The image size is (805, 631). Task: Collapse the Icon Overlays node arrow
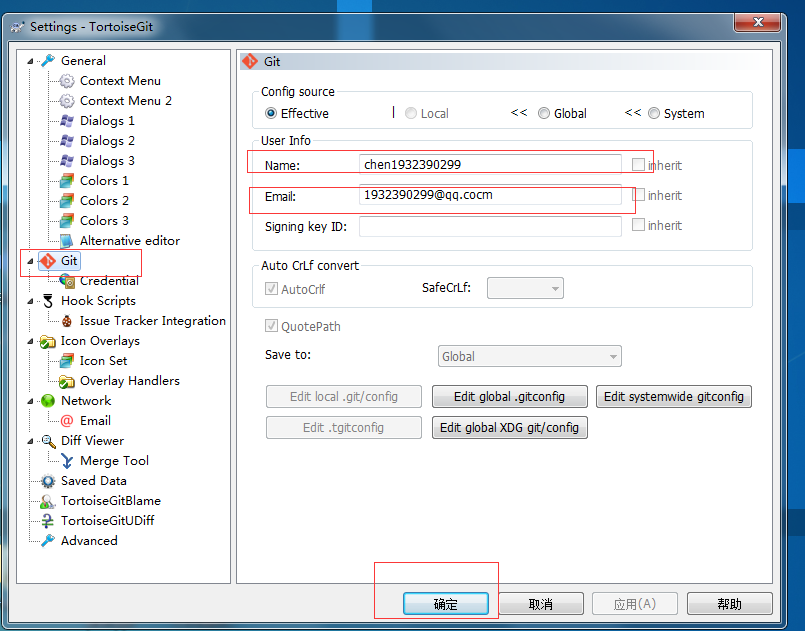click(30, 341)
